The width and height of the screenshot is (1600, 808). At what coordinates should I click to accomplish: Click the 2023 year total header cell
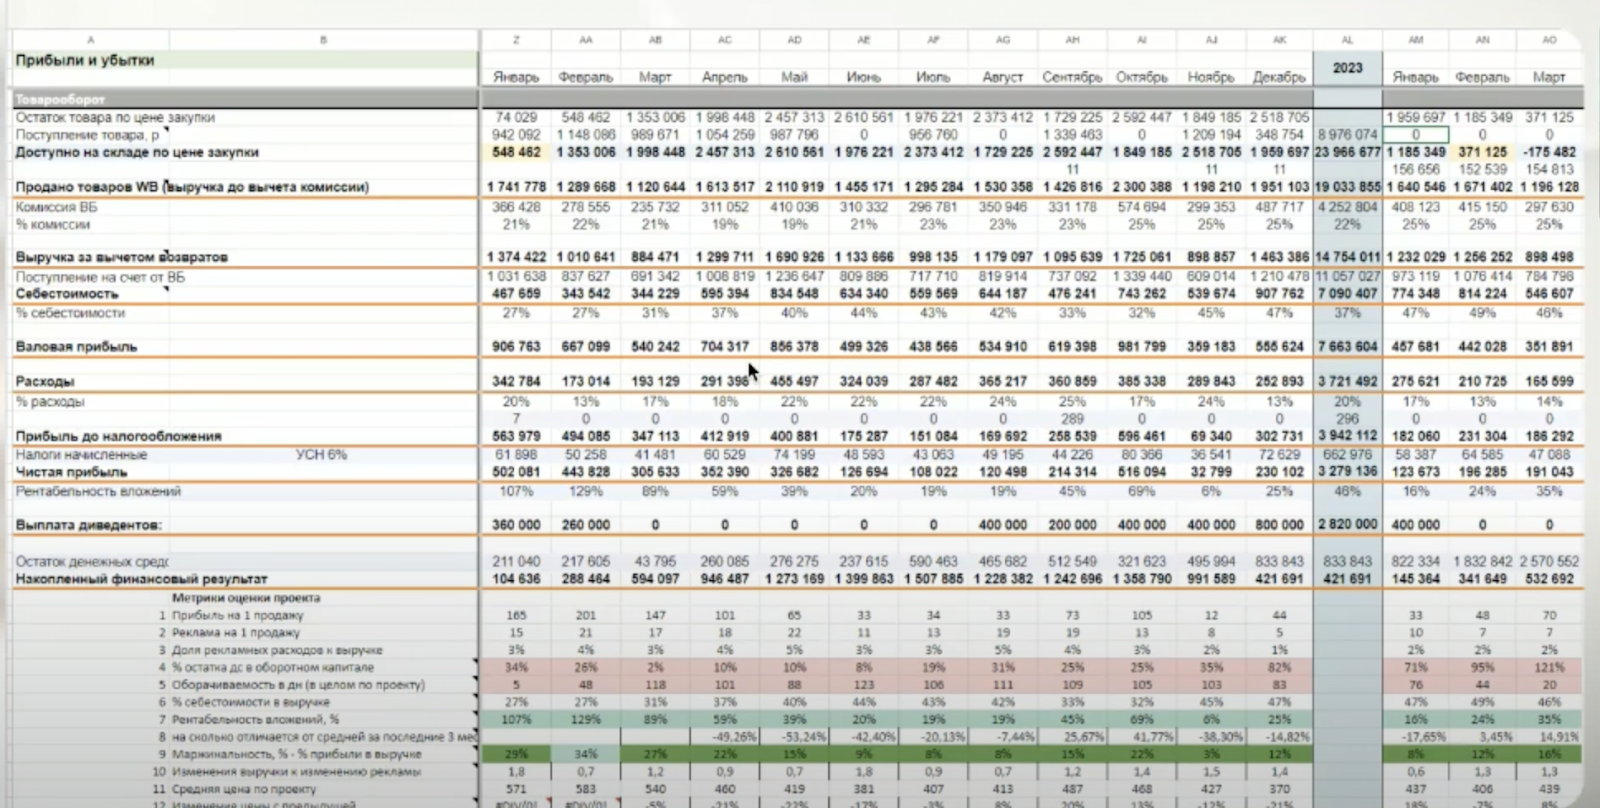pos(1347,68)
